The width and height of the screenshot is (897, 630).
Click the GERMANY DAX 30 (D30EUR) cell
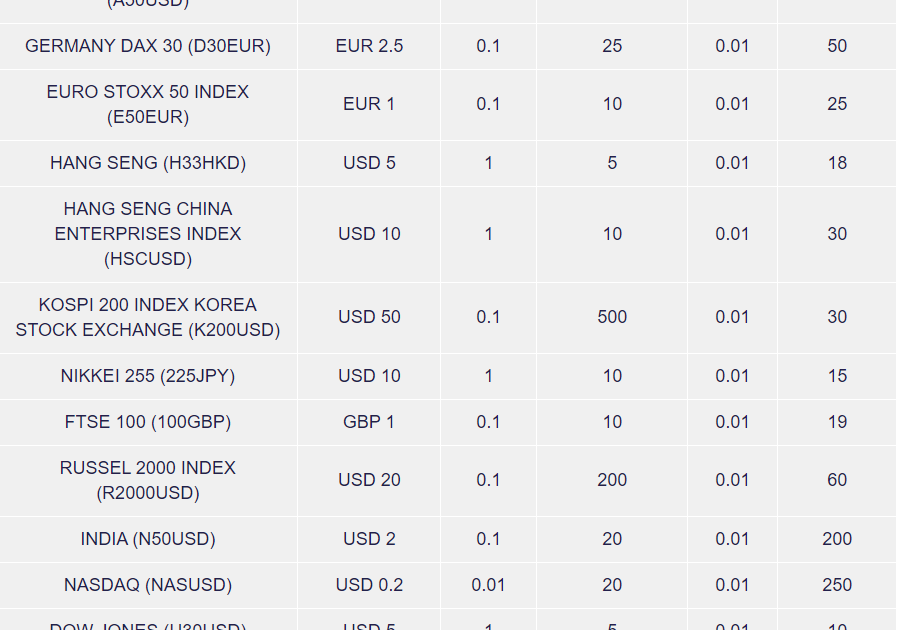(x=148, y=46)
